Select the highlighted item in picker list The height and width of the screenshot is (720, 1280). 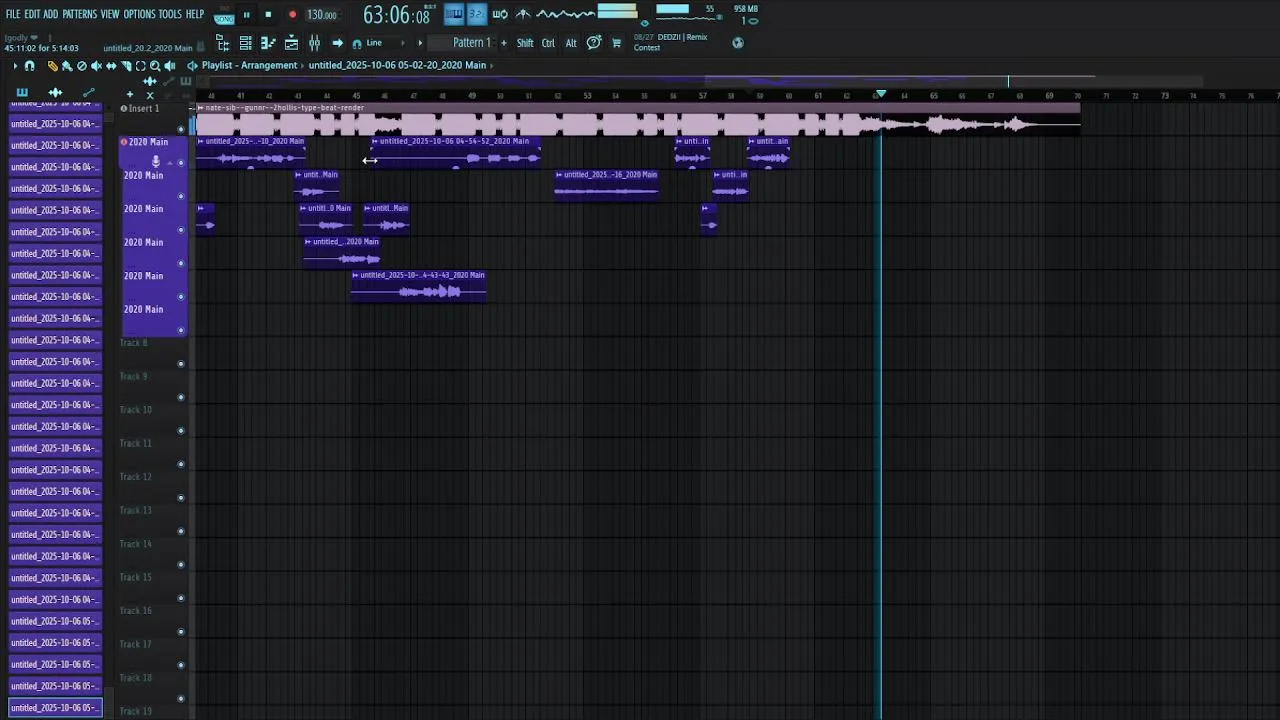pyautogui.click(x=55, y=708)
